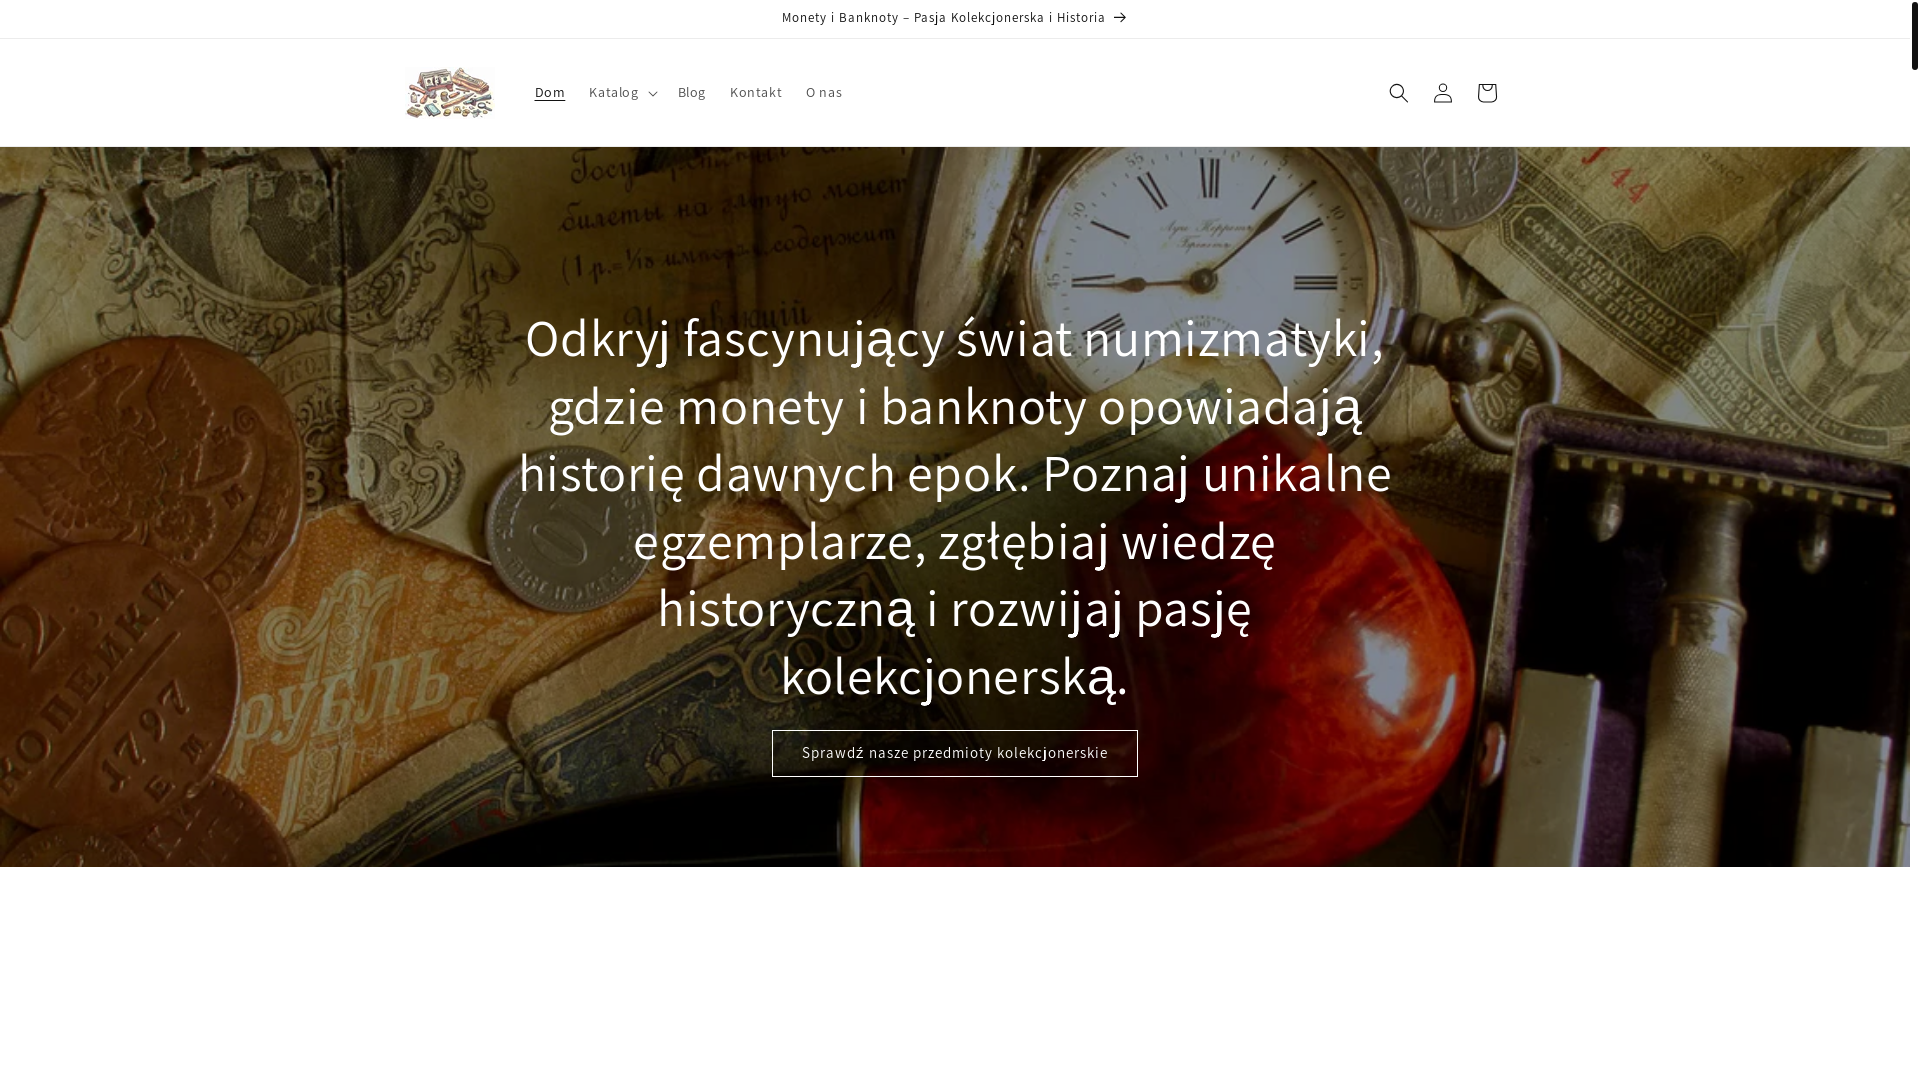Click the store logo image

[450, 93]
